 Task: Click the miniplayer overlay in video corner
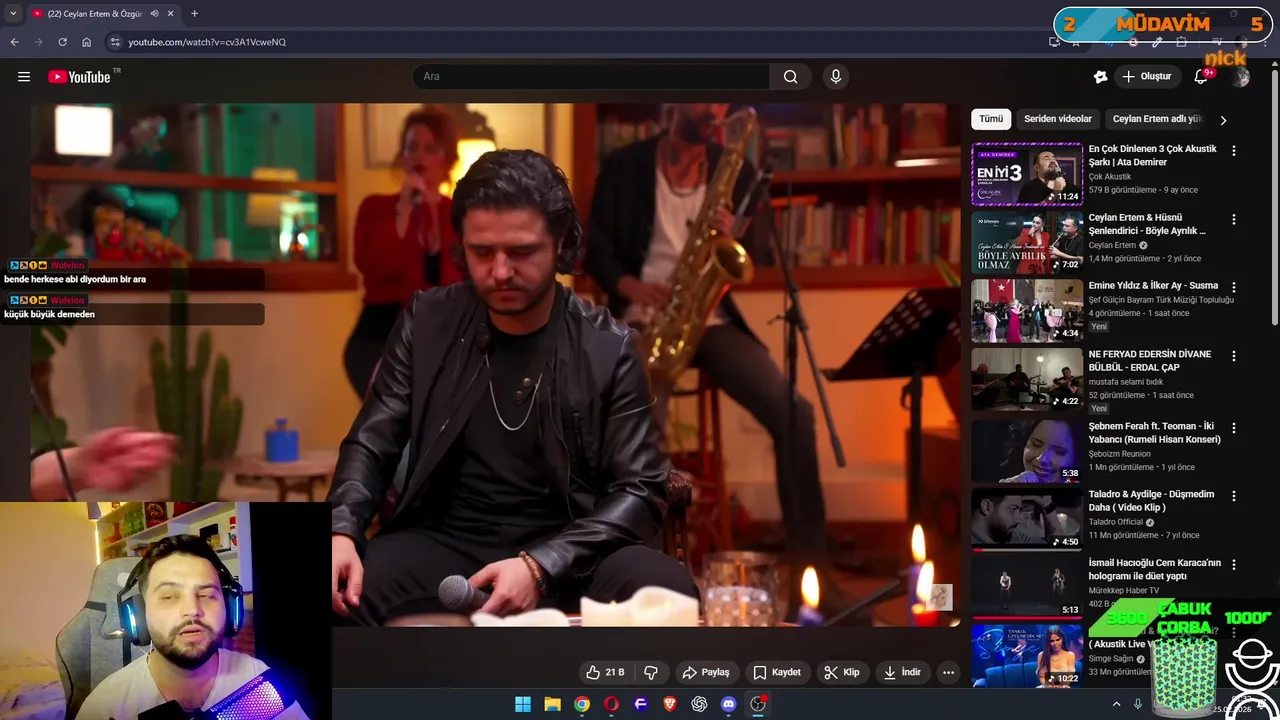pyautogui.click(x=940, y=597)
